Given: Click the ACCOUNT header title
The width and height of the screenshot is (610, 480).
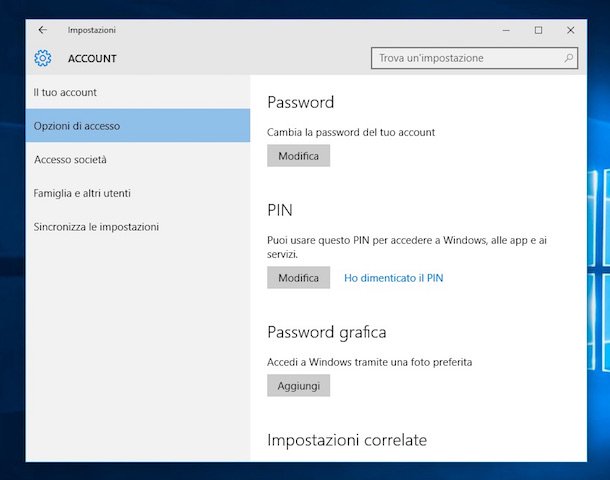Looking at the screenshot, I should 92,58.
